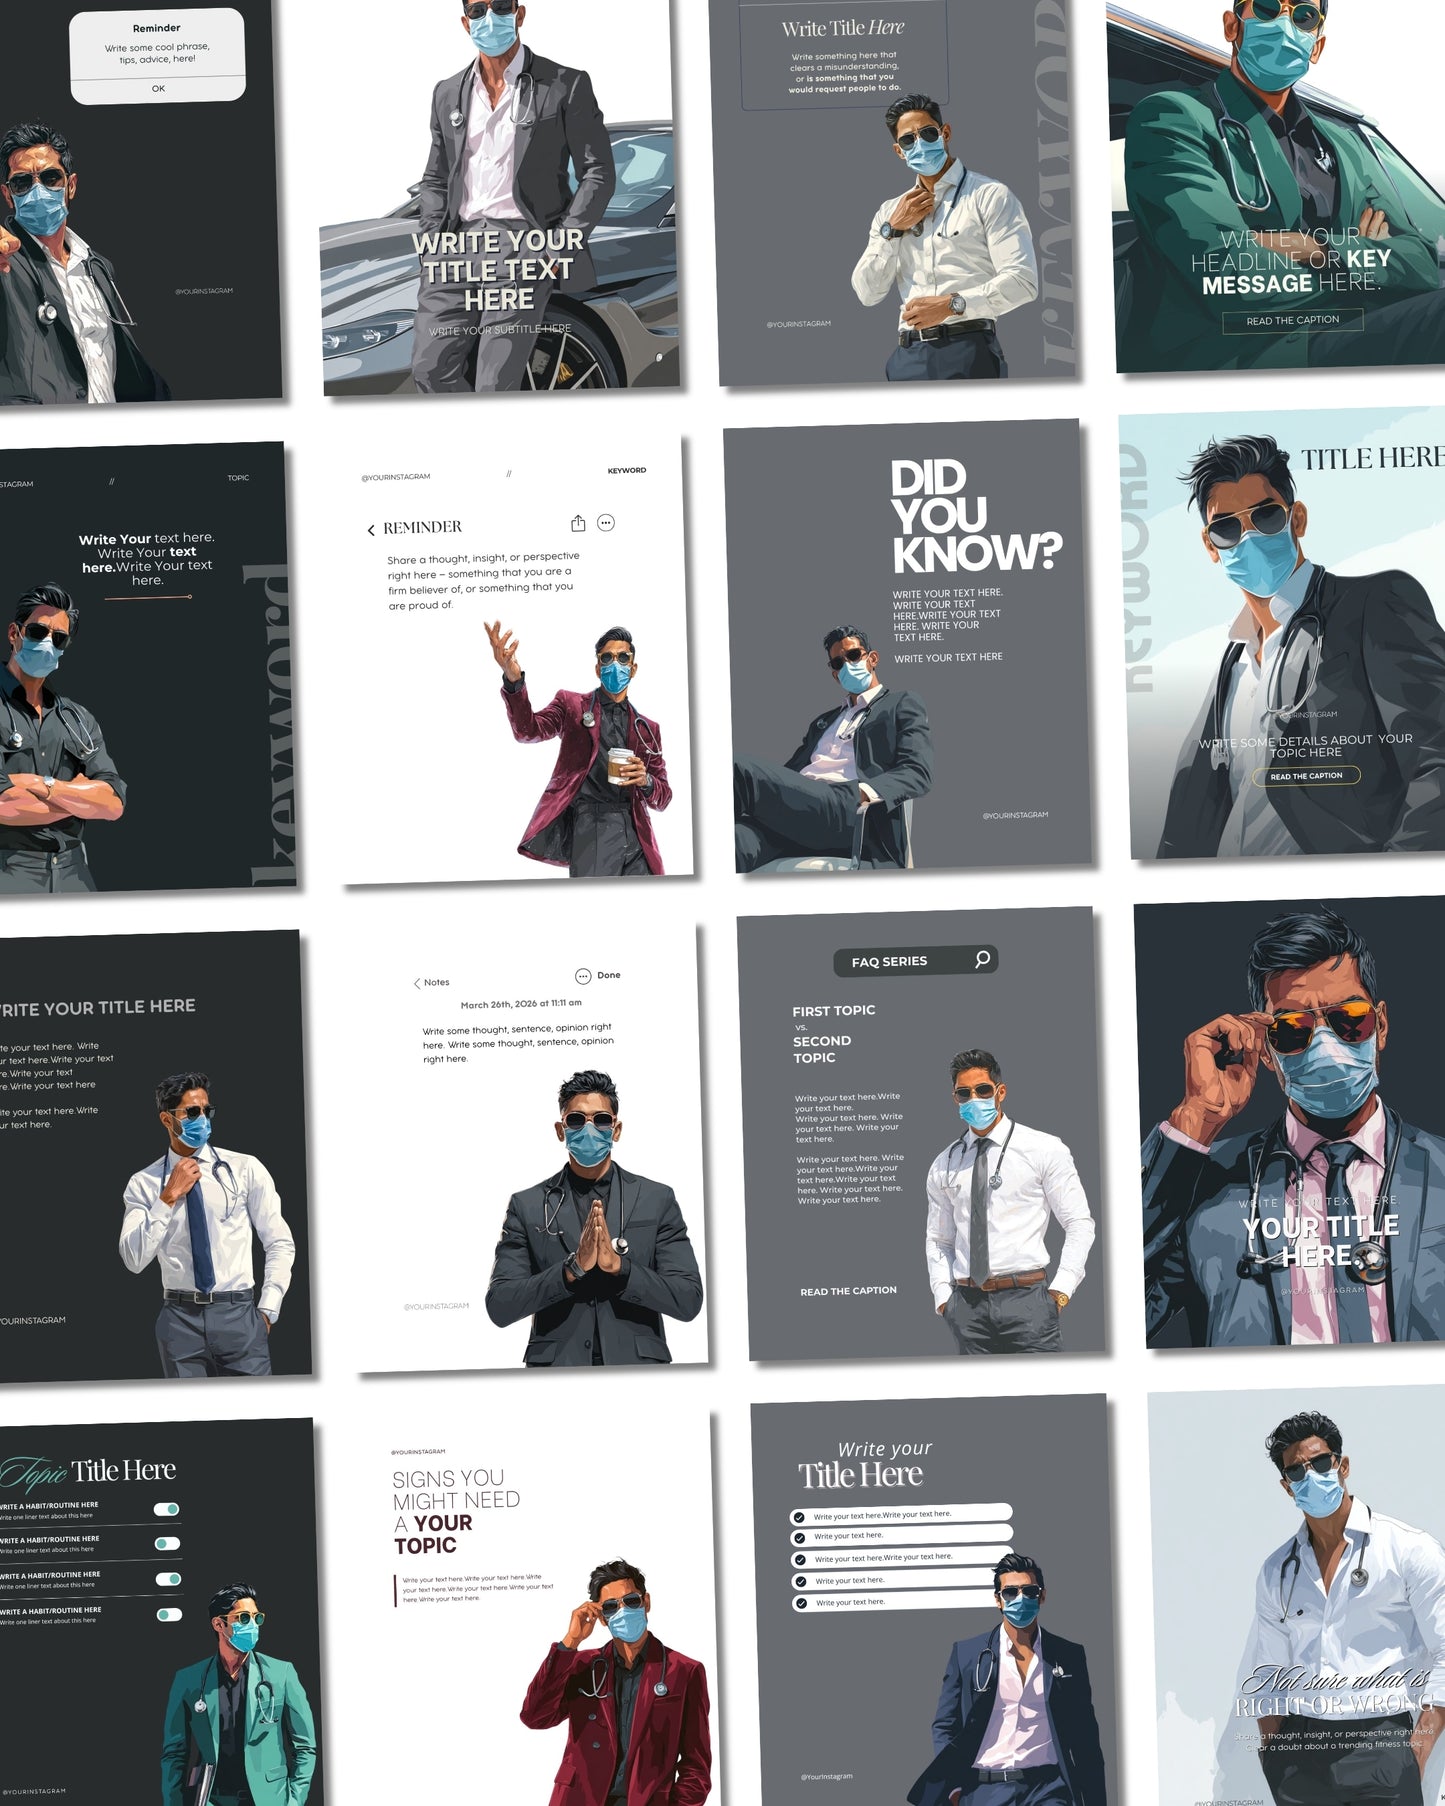The image size is (1445, 1806).
Task: Click the TOPIC label on the dark keyword card
Action: (x=238, y=478)
